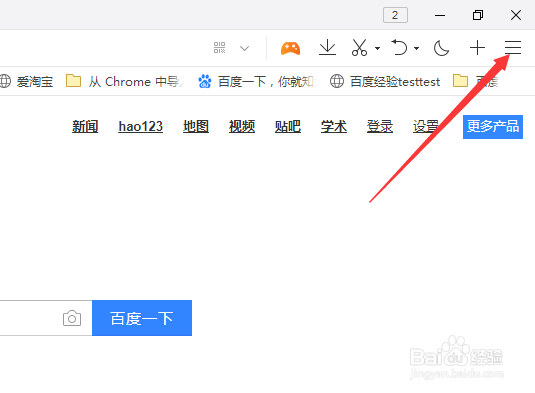Open the orange game controller icon
The image size is (535, 393).
(x=290, y=48)
